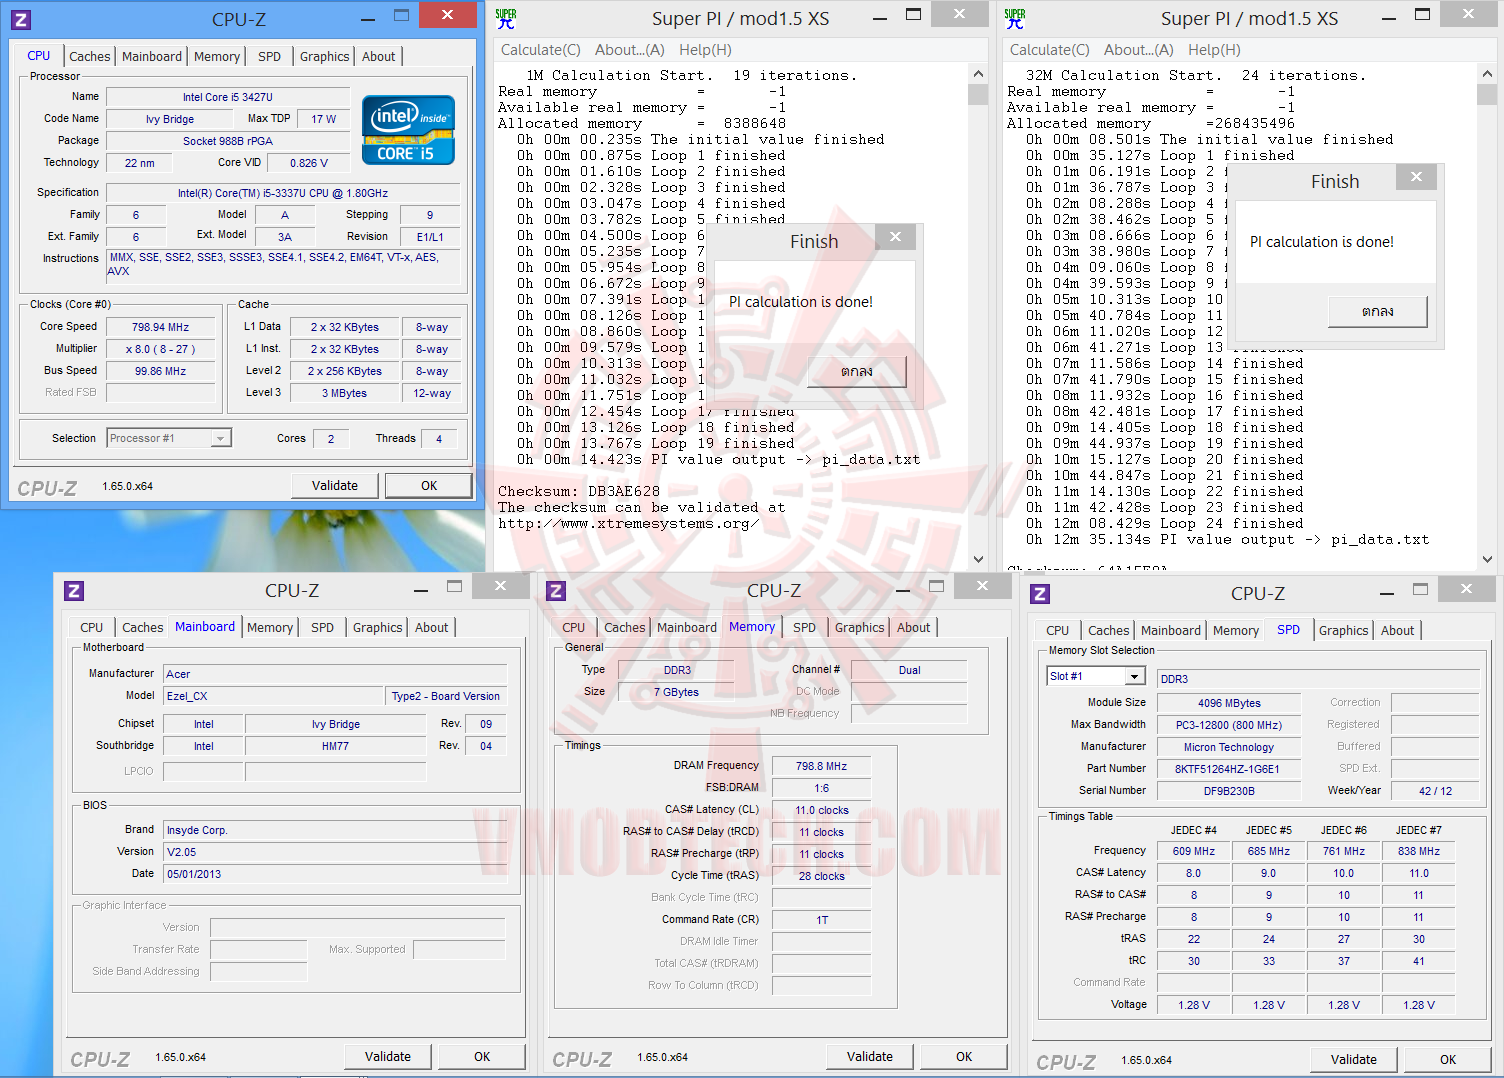Click the scroll-down arrow in the 1M Super PI window

(x=978, y=560)
